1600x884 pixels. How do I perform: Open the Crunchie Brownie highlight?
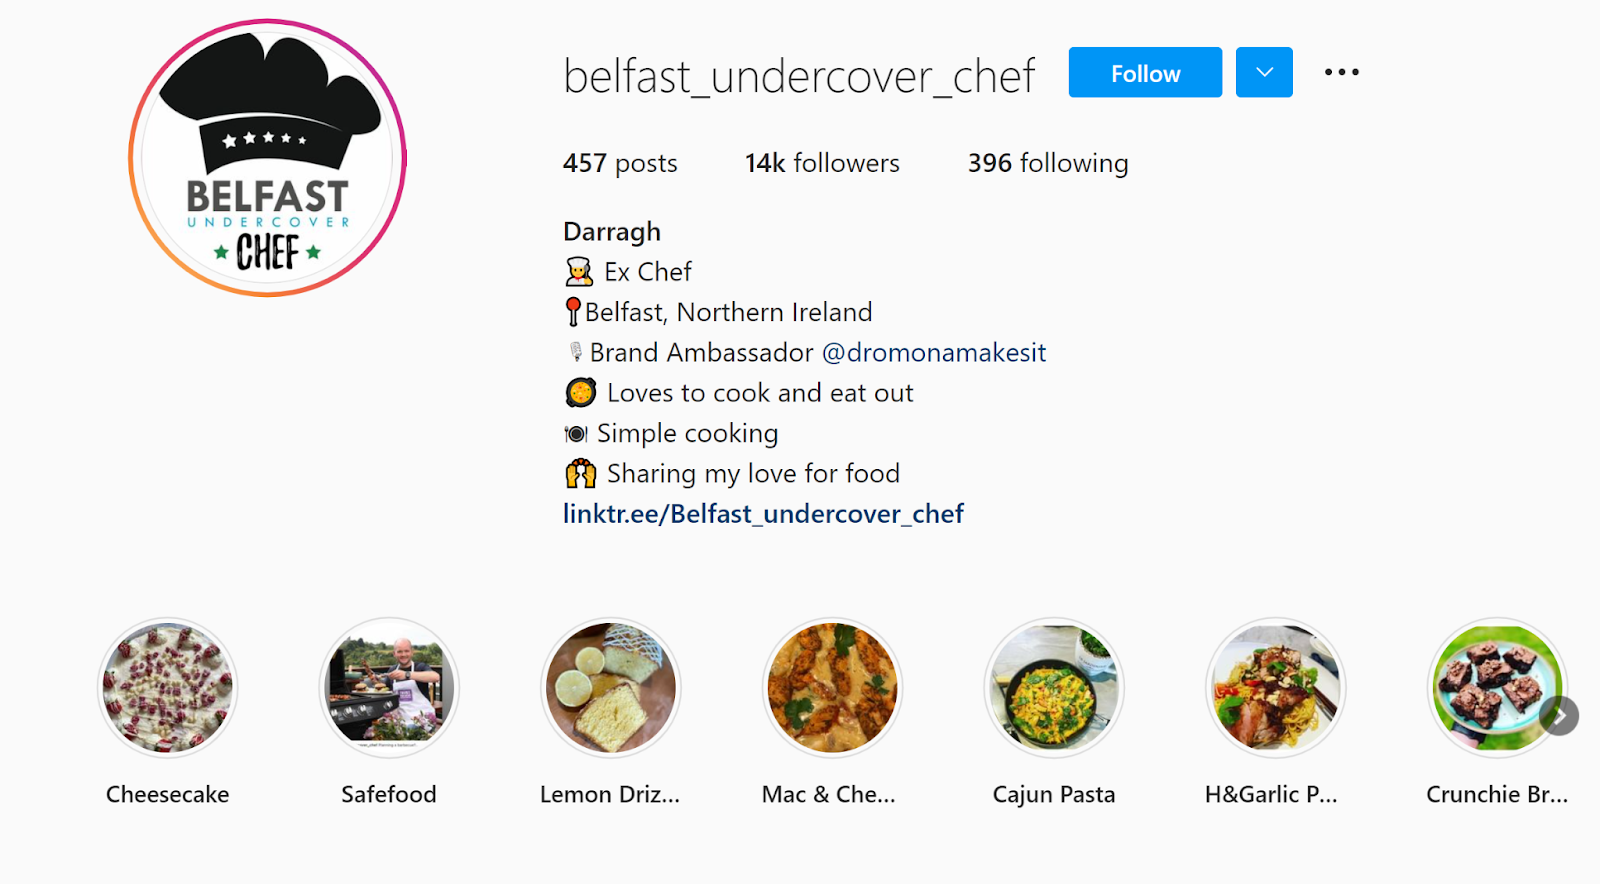[1497, 688]
